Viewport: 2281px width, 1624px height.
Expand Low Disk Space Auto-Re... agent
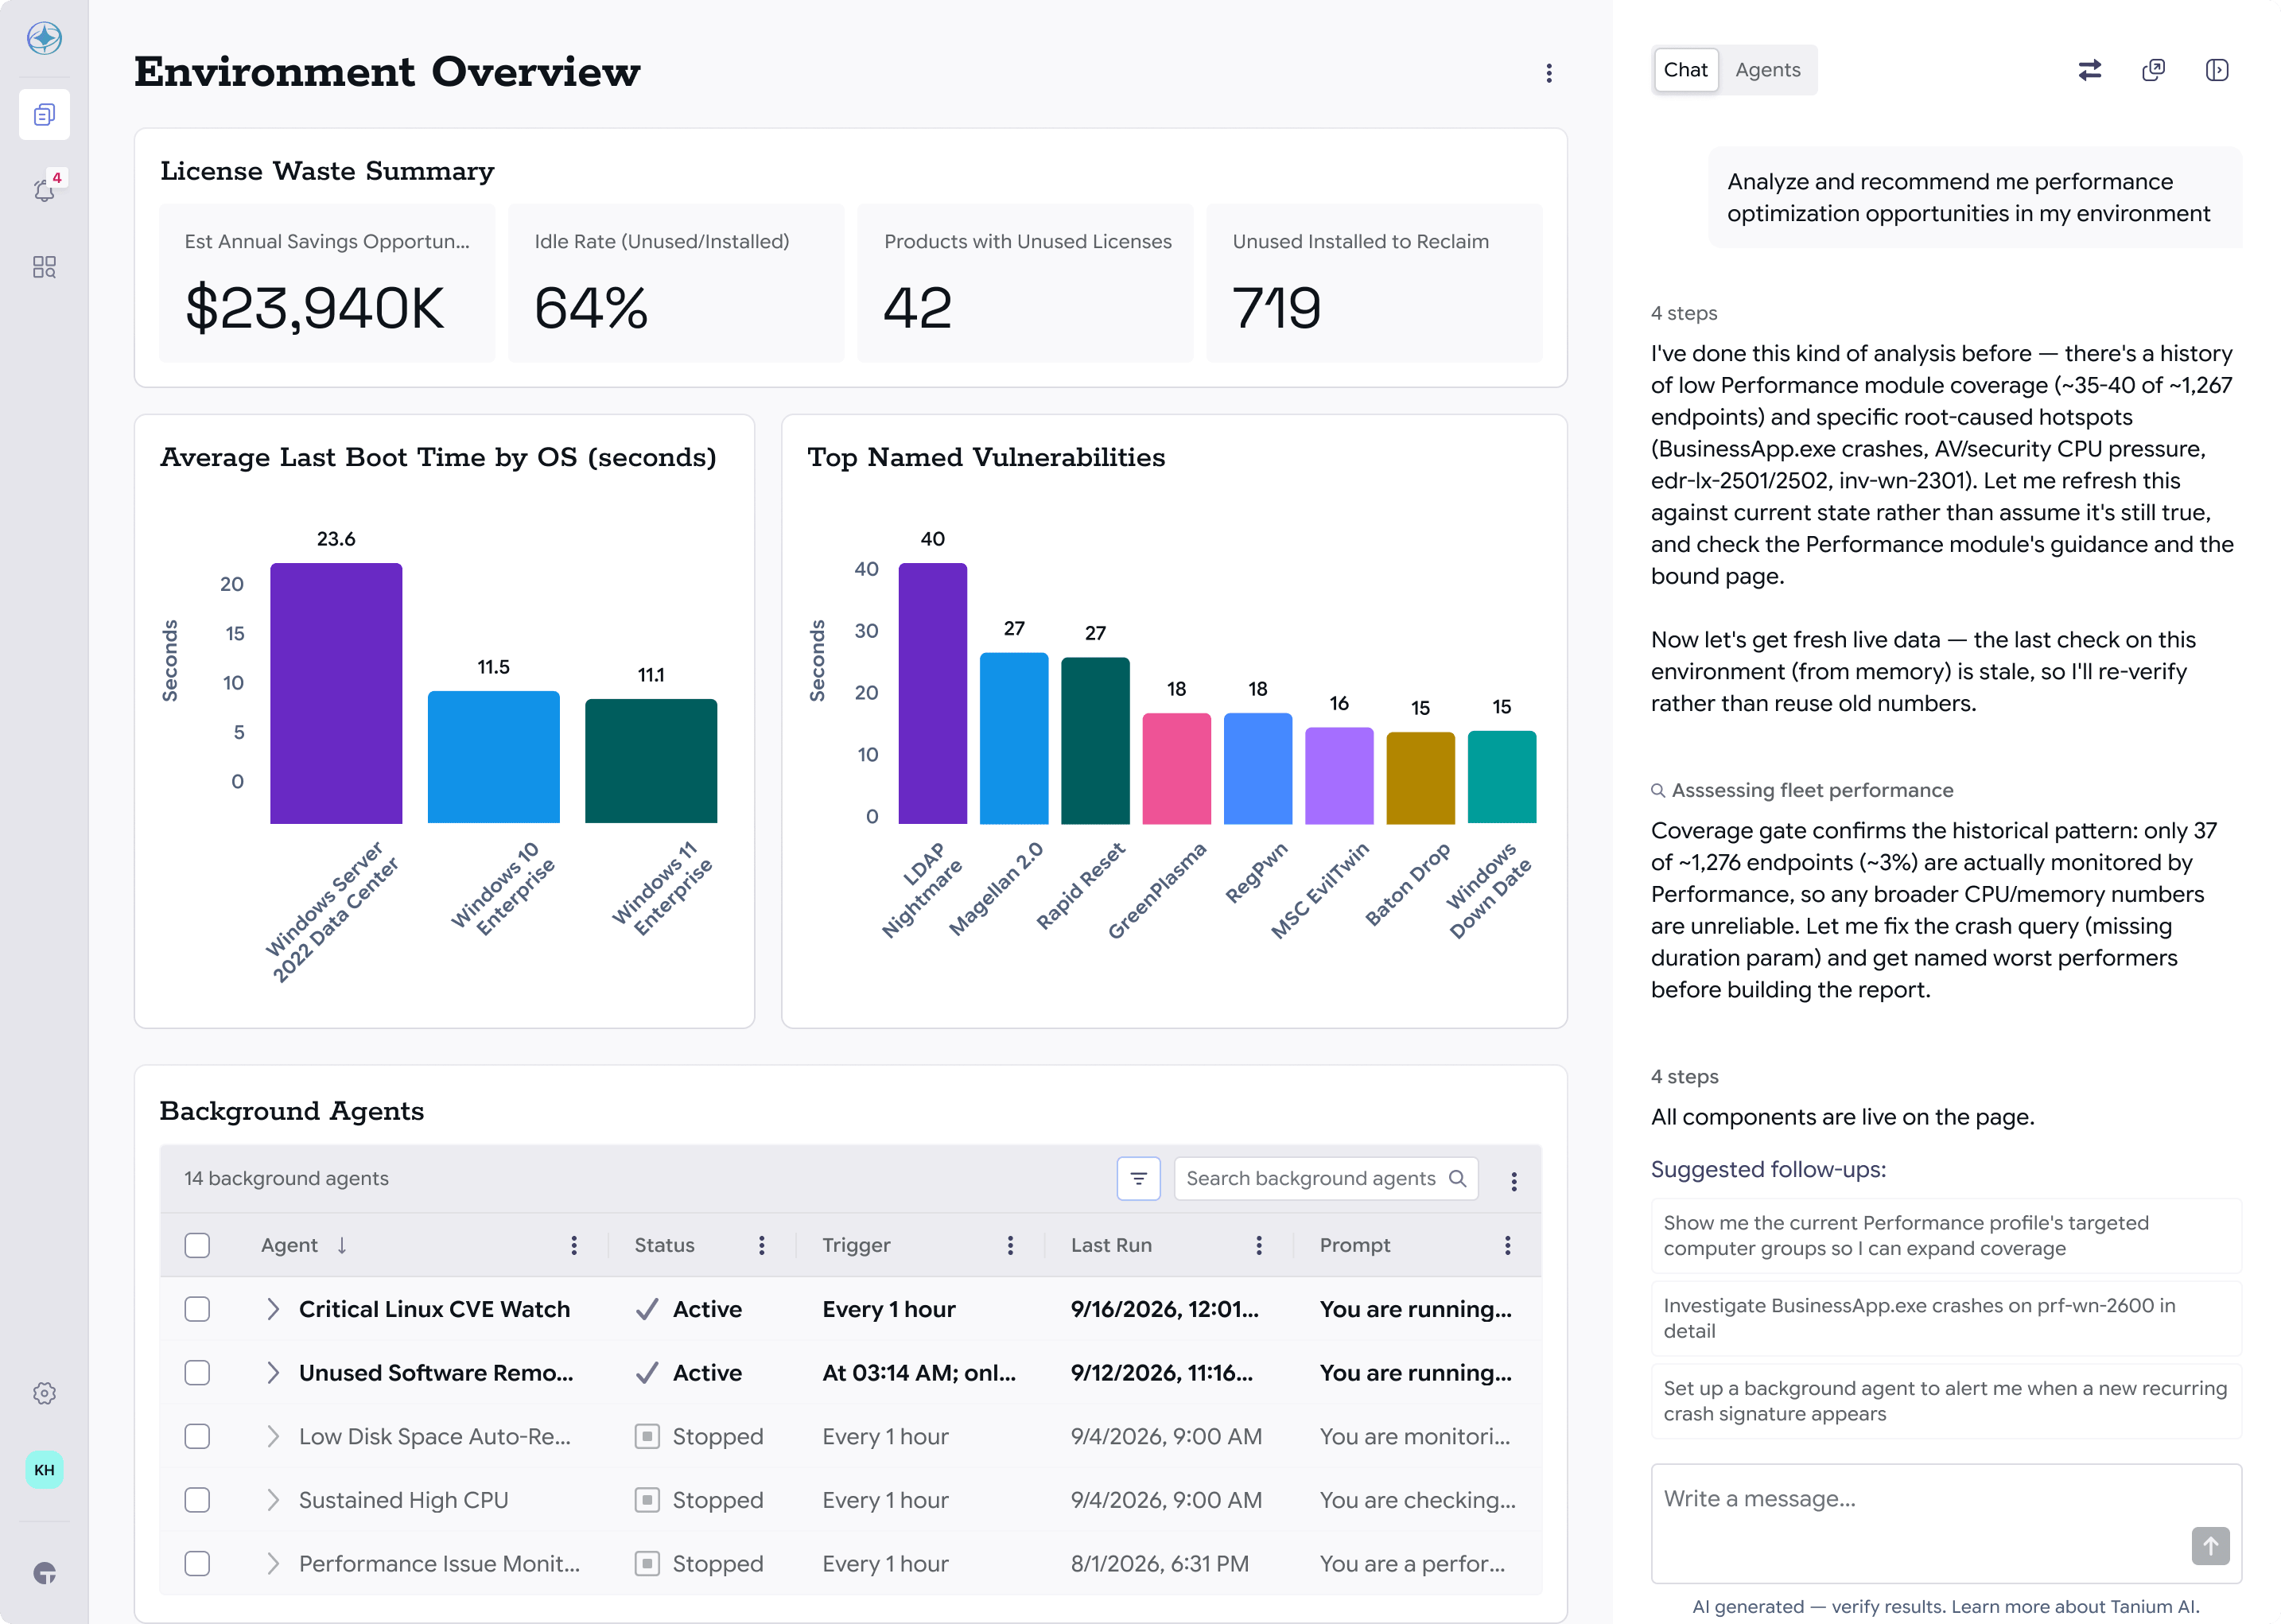pyautogui.click(x=273, y=1437)
